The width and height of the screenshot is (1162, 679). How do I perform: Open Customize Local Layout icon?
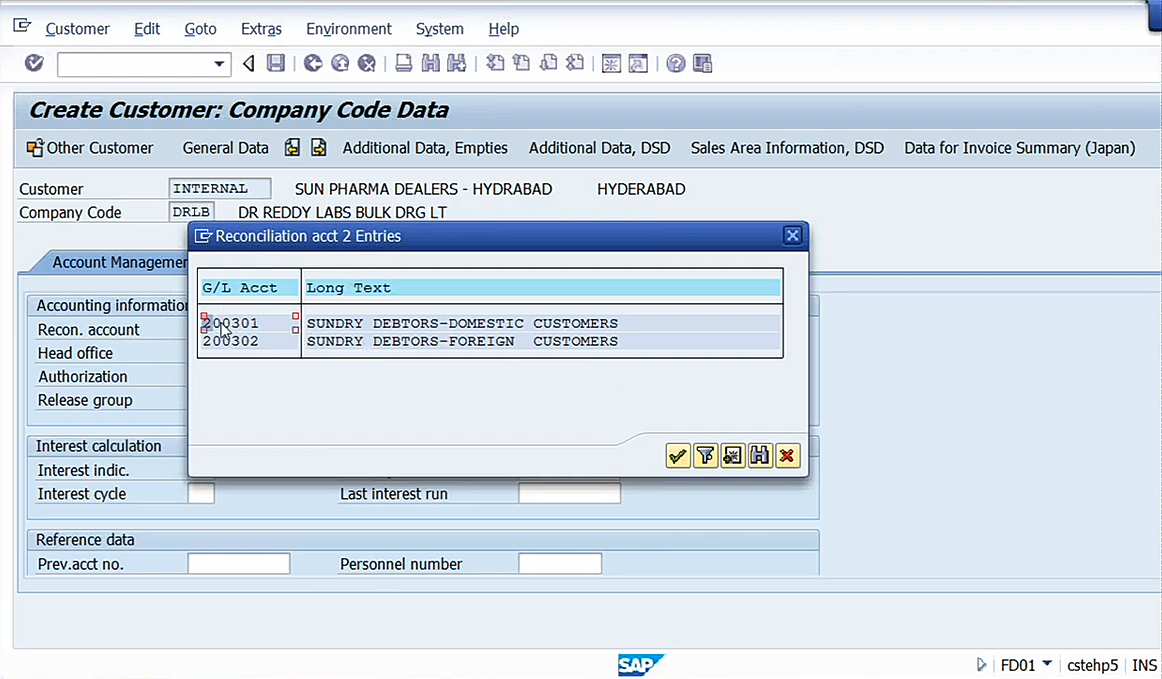703,64
